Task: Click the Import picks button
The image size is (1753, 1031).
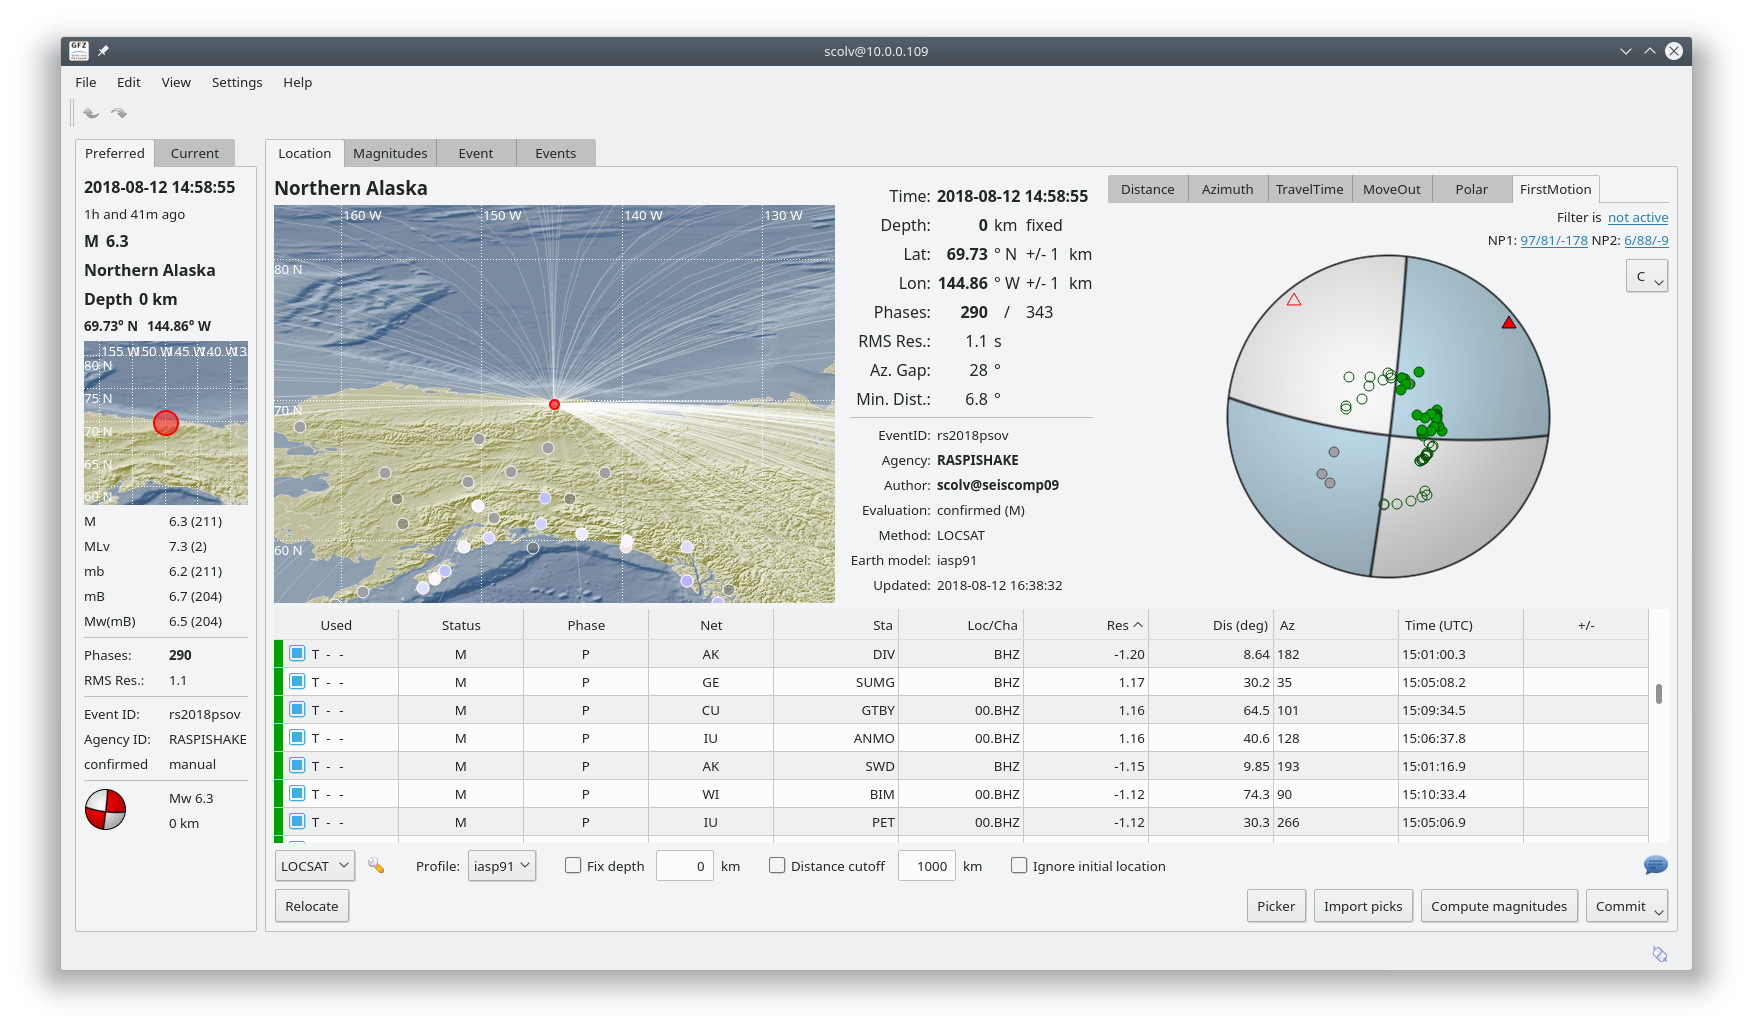Action: [x=1363, y=906]
